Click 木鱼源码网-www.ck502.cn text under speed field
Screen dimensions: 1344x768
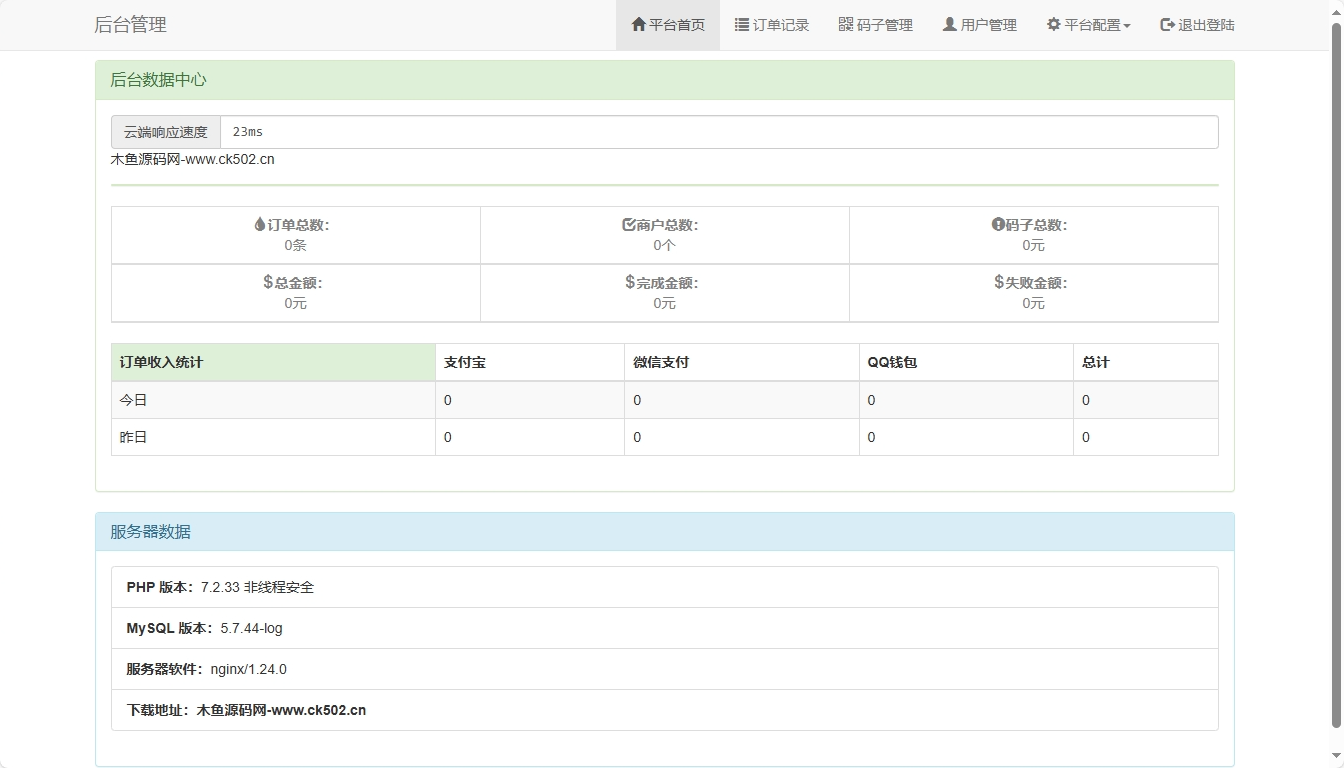click(192, 159)
